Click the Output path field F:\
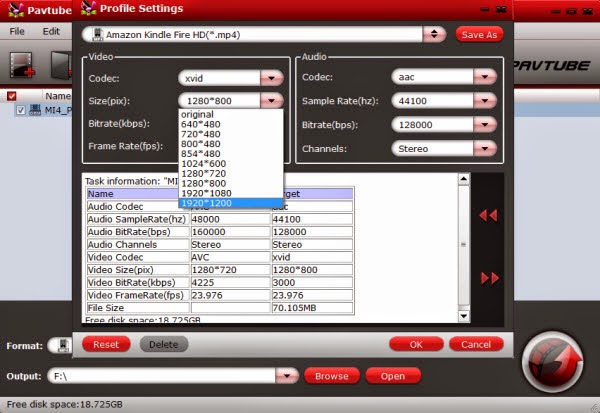The width and height of the screenshot is (600, 413). tap(161, 376)
